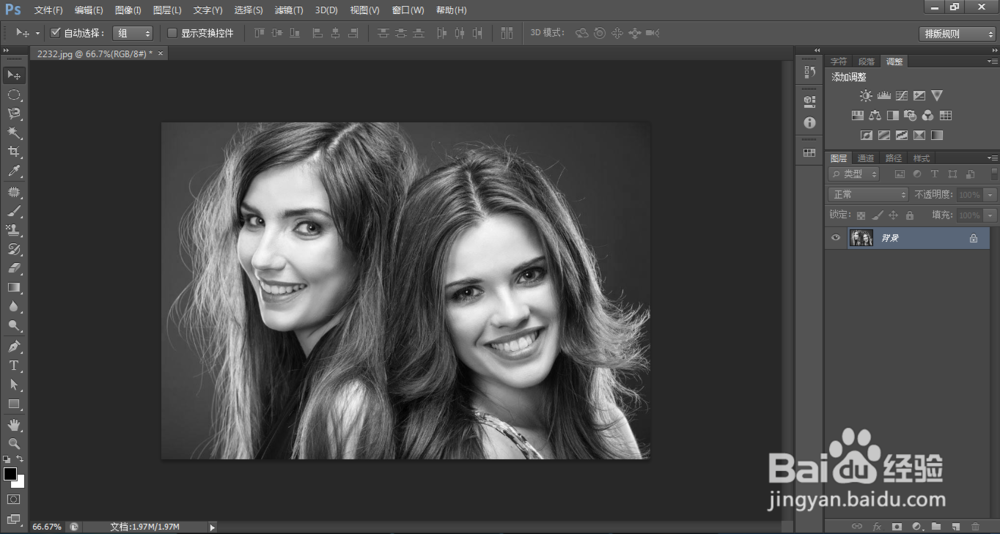The image size is (1000, 534).
Task: Select the Horizontal Type tool
Action: (x=14, y=366)
